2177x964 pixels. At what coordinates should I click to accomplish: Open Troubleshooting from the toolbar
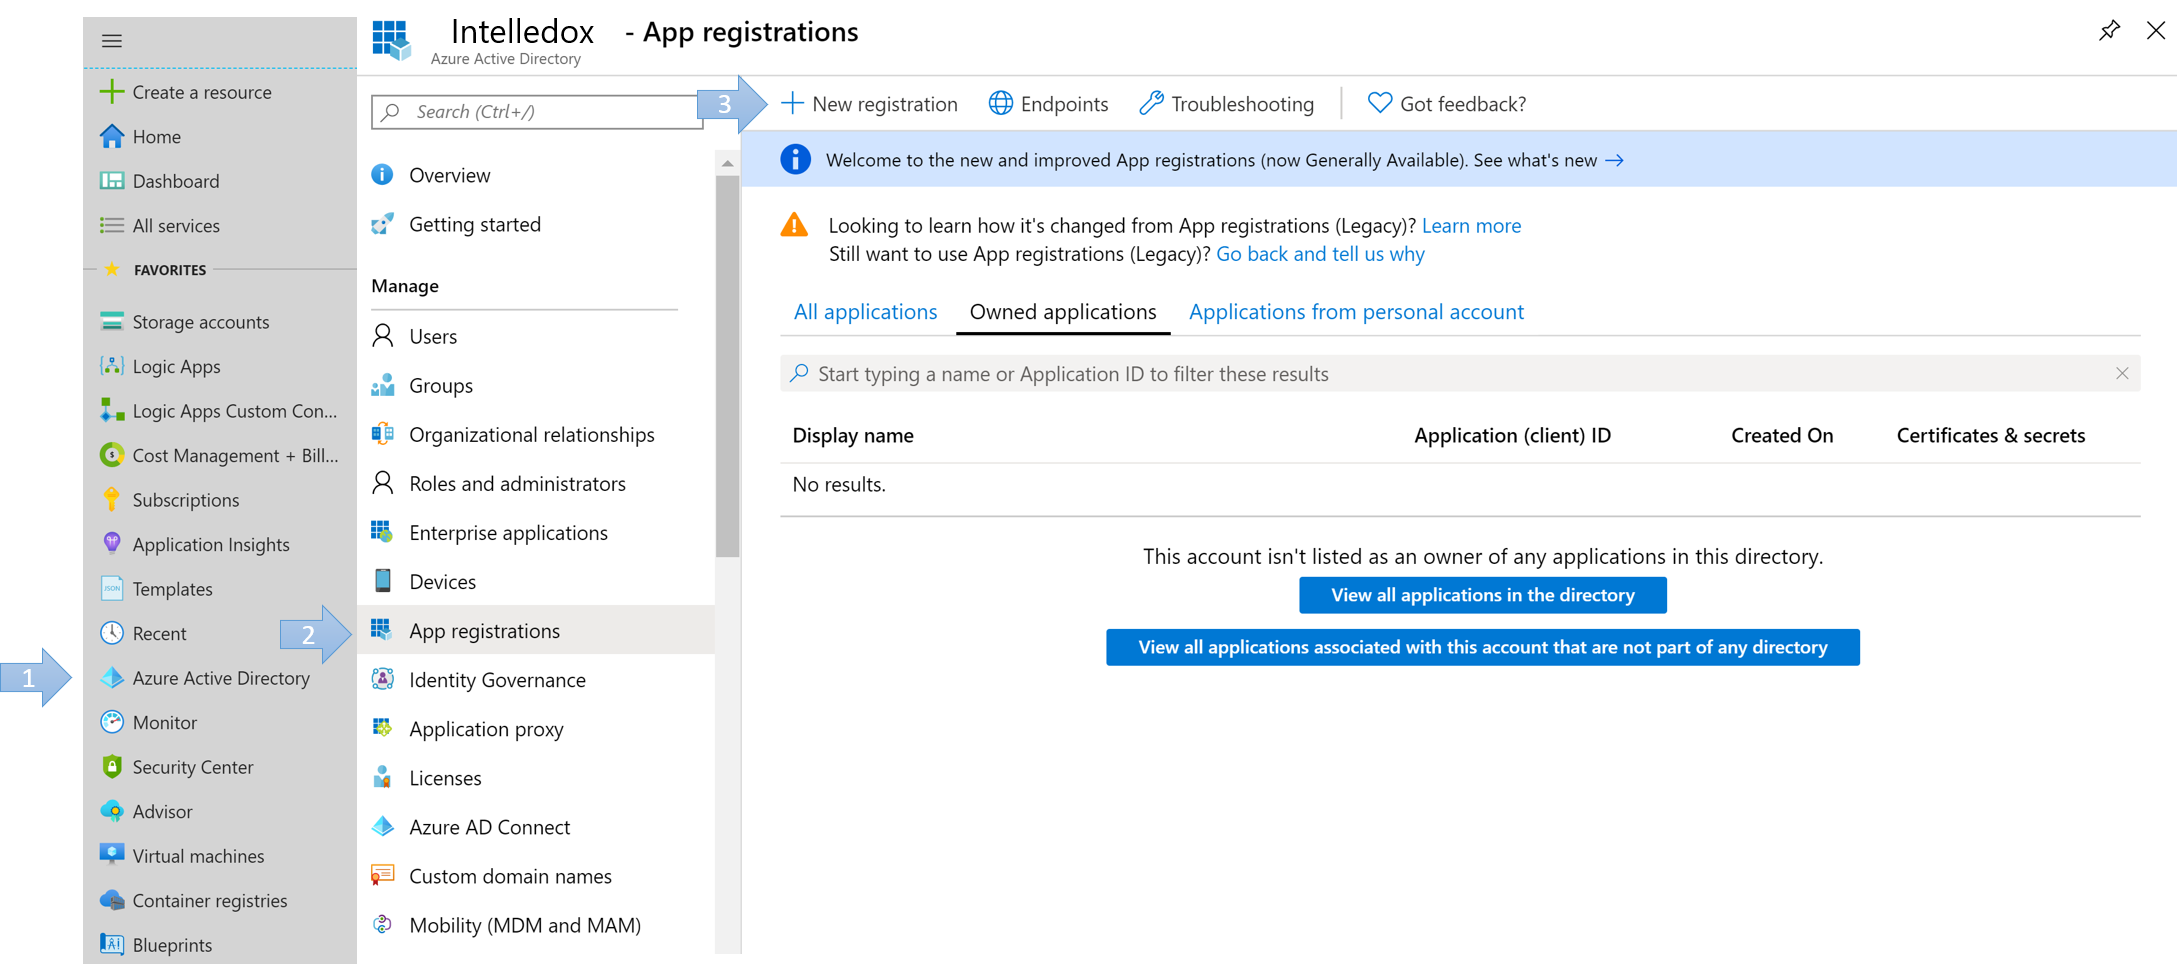point(1226,104)
